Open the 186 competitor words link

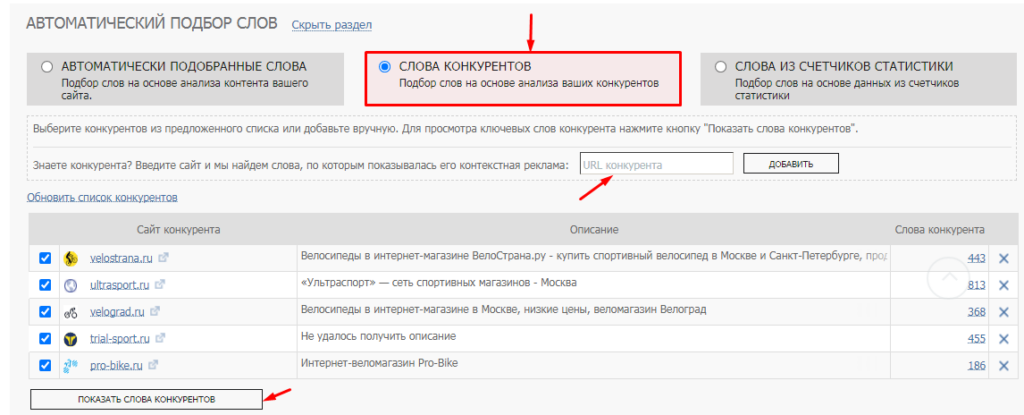pos(976,365)
